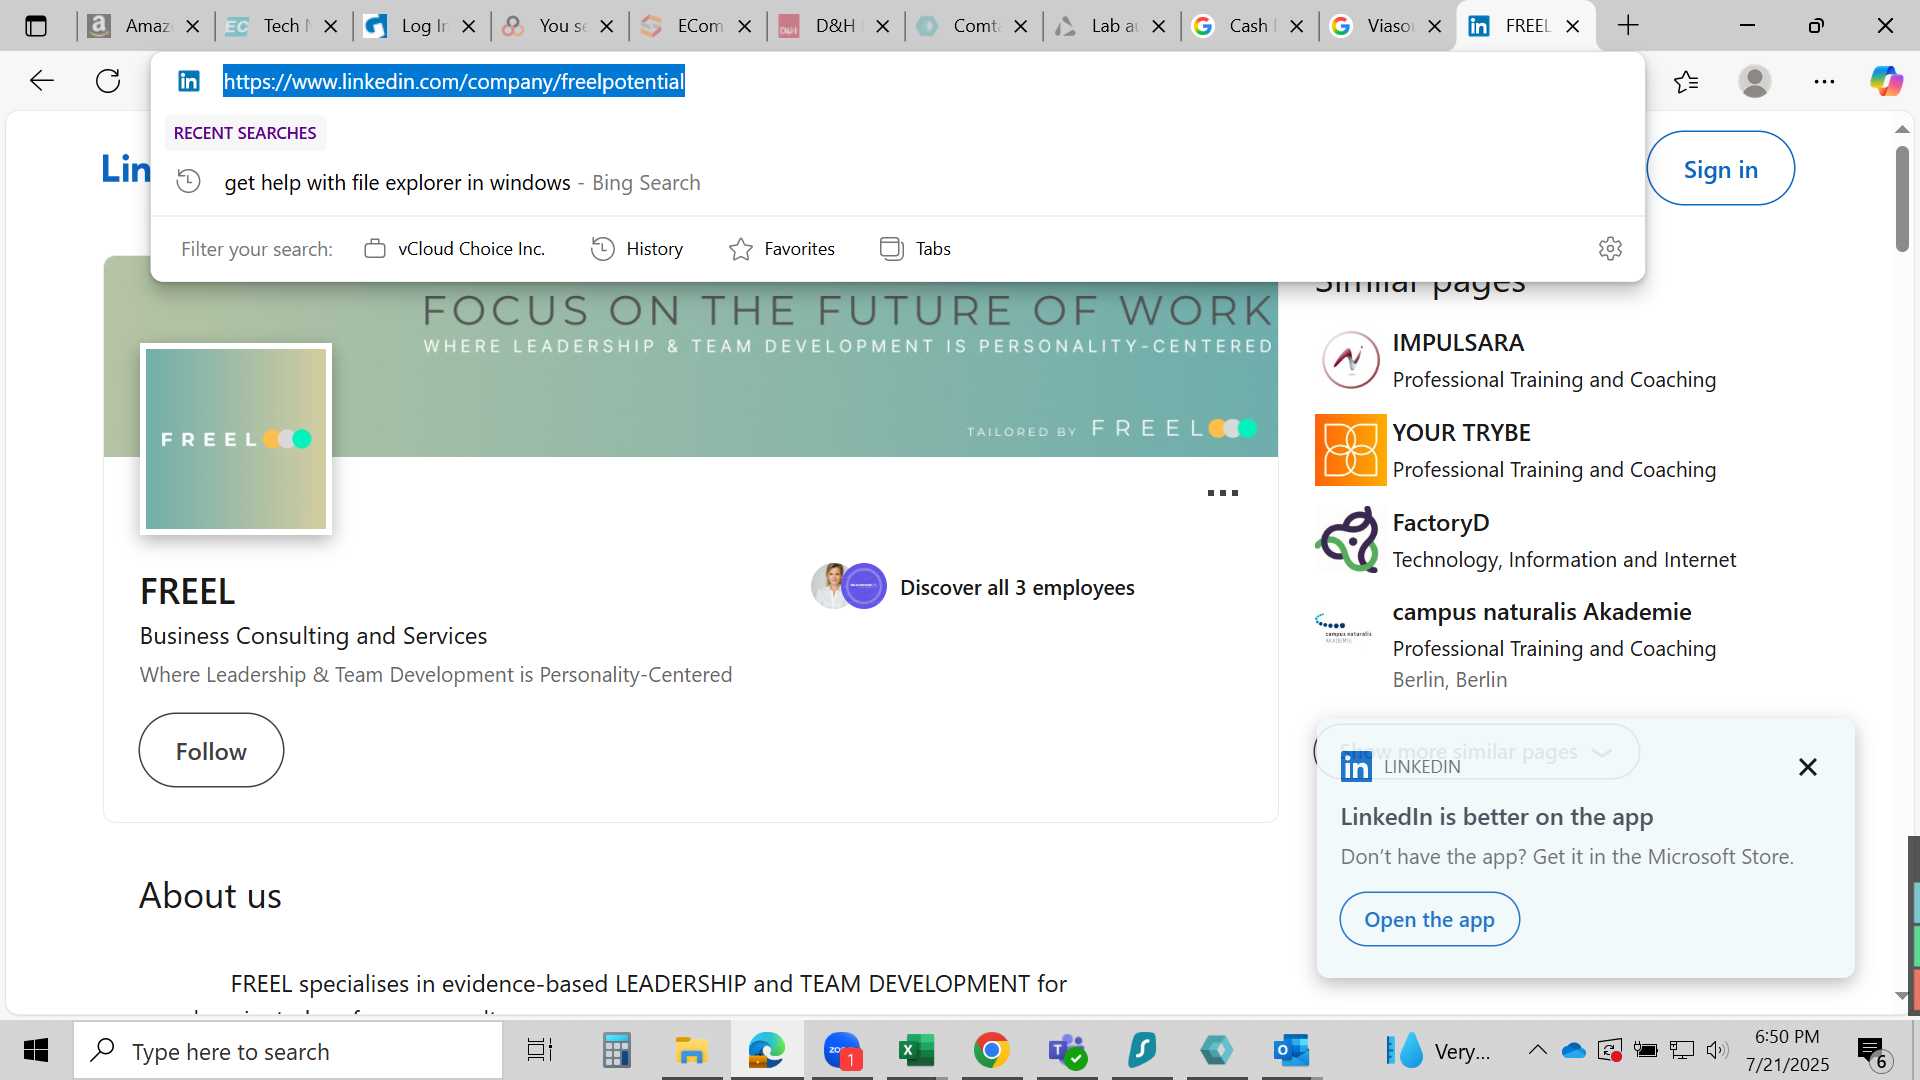Open Outlook from taskbar
This screenshot has height=1080, width=1920.
1291,1051
